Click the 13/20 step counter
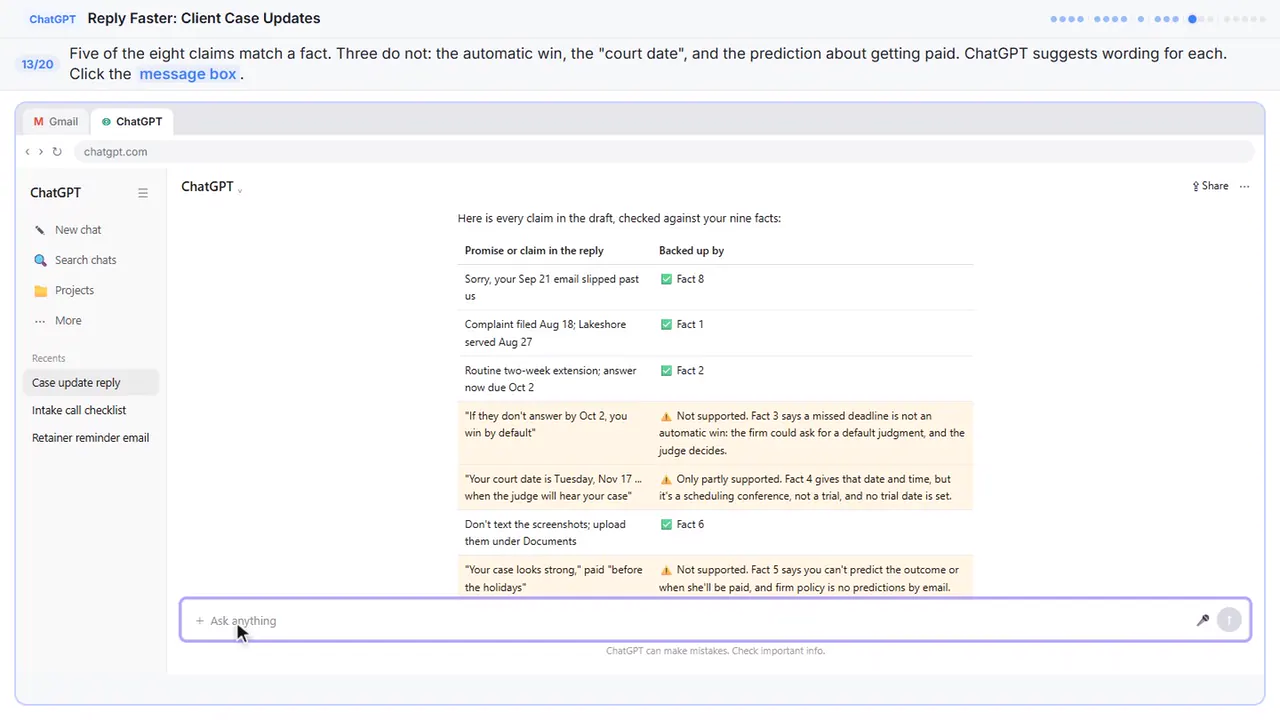 click(37, 64)
